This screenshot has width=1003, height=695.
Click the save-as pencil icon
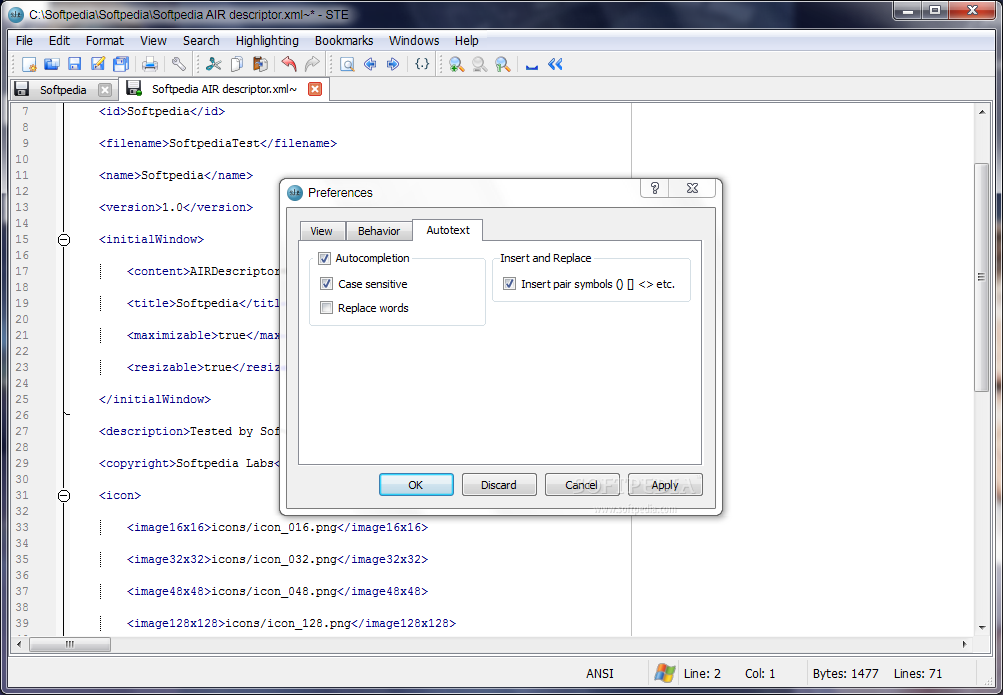click(x=98, y=64)
